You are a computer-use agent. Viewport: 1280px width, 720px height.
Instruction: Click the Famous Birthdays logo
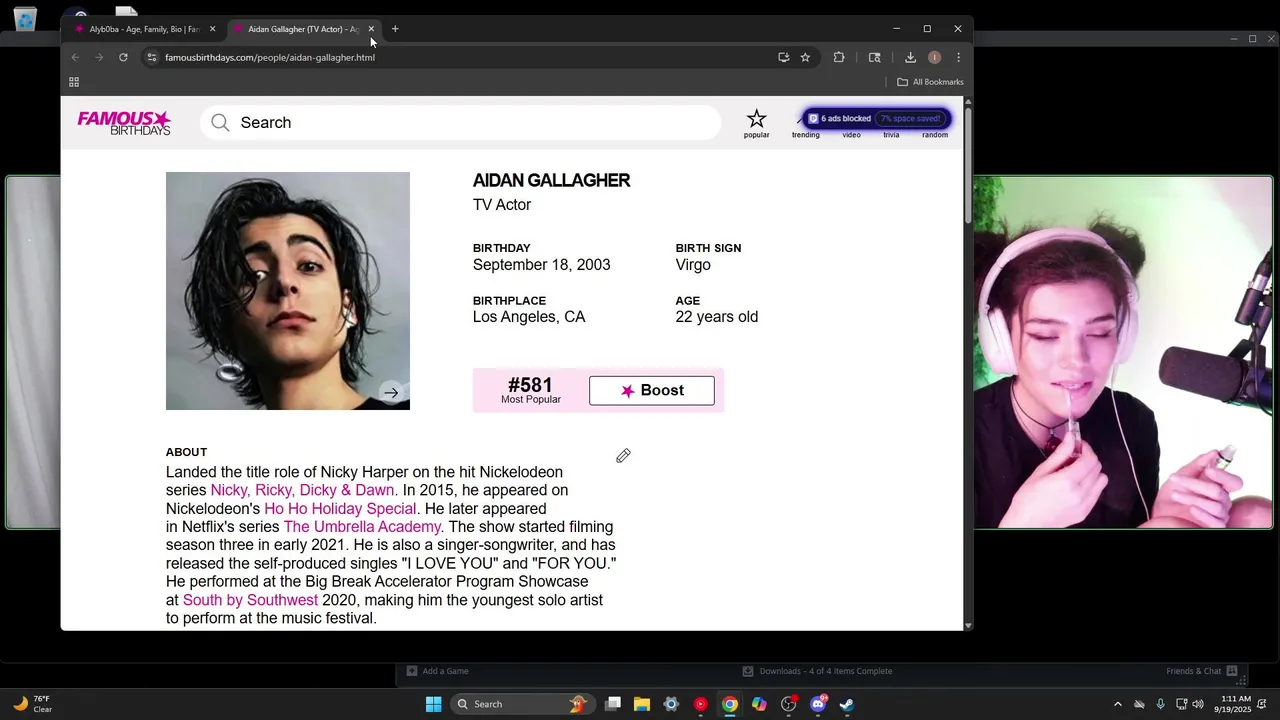pyautogui.click(x=124, y=123)
